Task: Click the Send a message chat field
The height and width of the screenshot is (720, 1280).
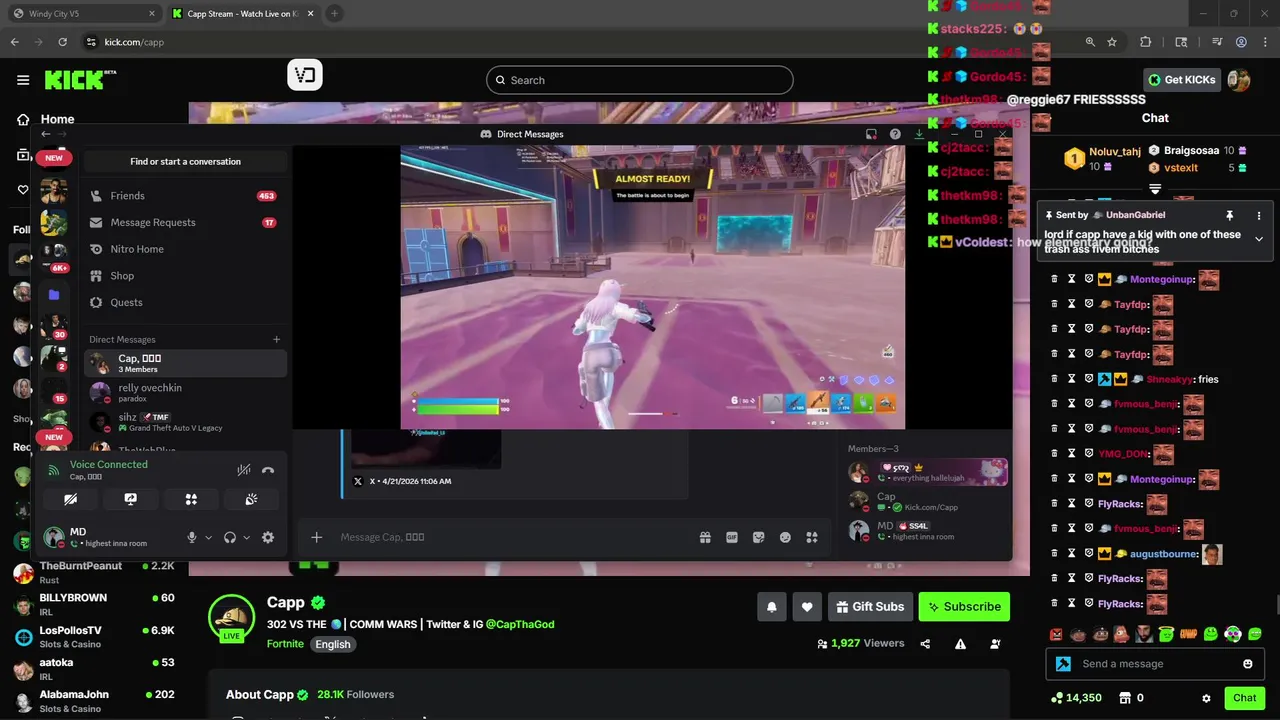Action: point(1155,664)
